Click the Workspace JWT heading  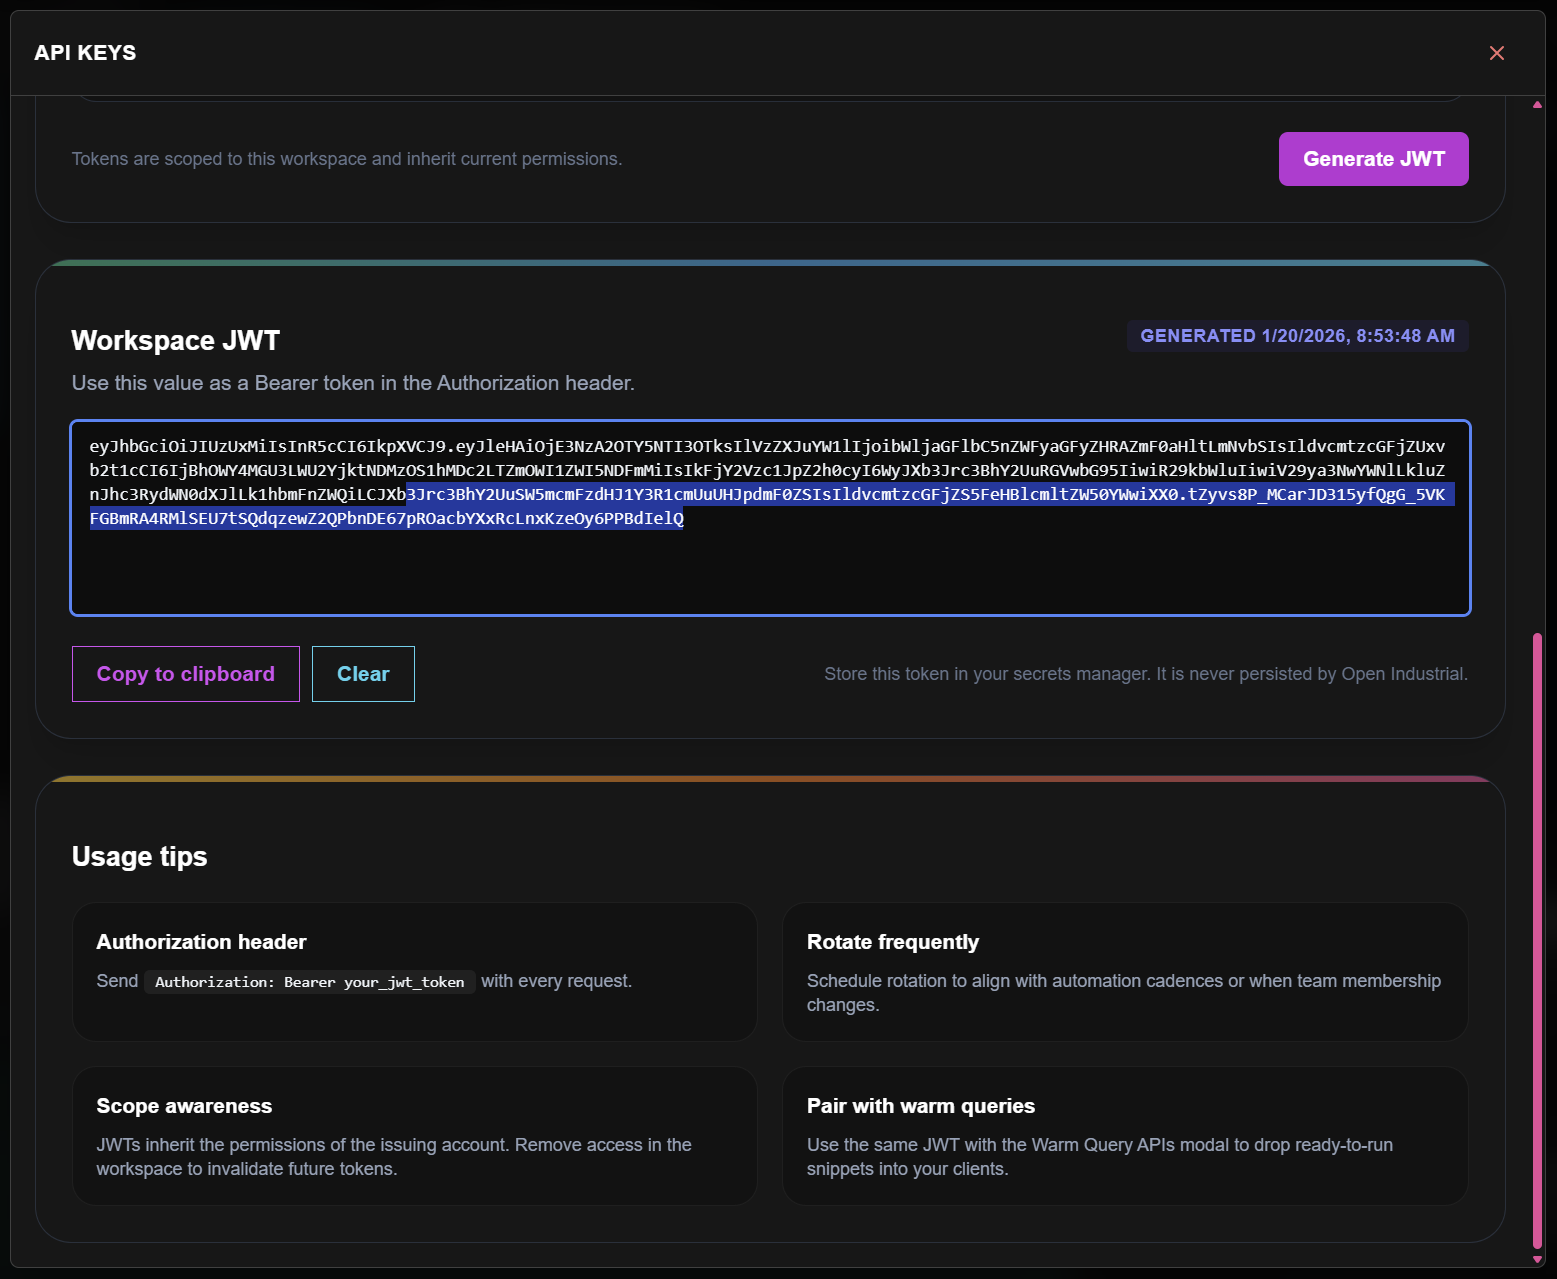click(x=176, y=341)
